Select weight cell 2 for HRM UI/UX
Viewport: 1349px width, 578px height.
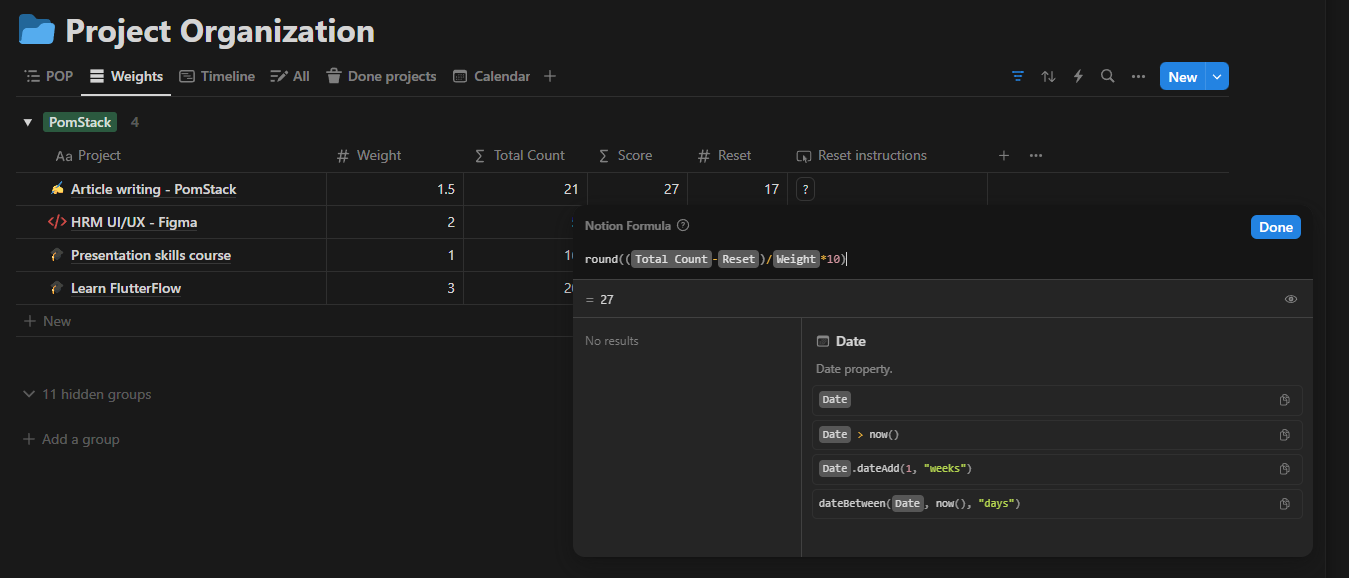click(x=395, y=222)
